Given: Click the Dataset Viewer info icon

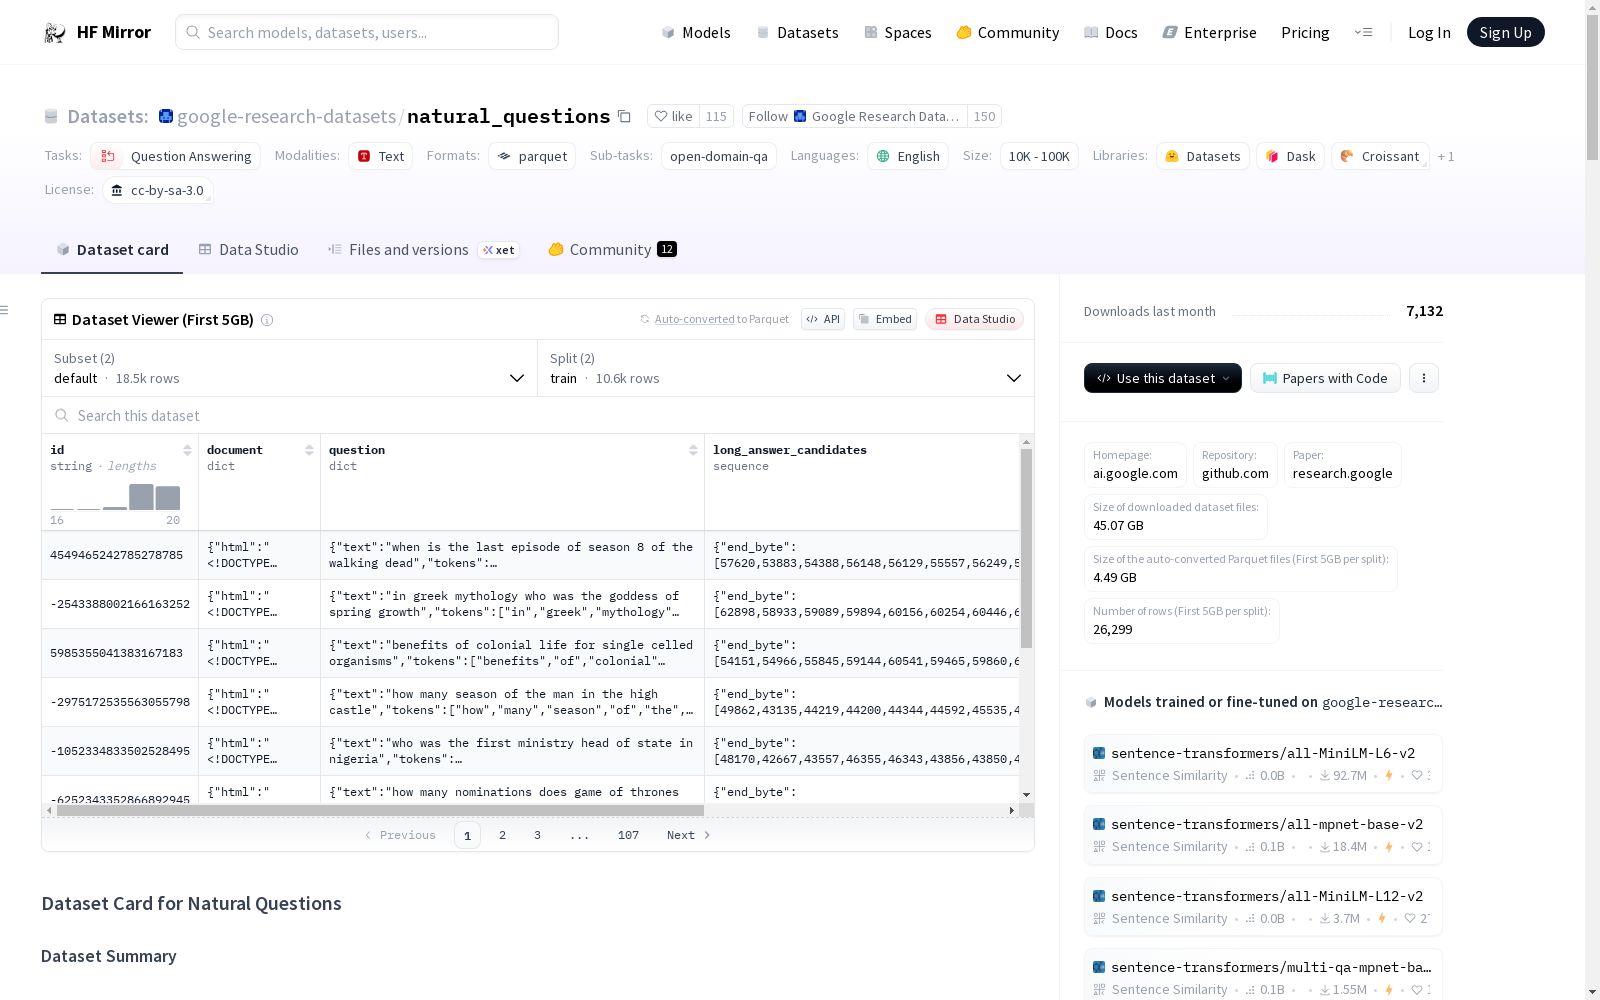Looking at the screenshot, I should click(267, 320).
